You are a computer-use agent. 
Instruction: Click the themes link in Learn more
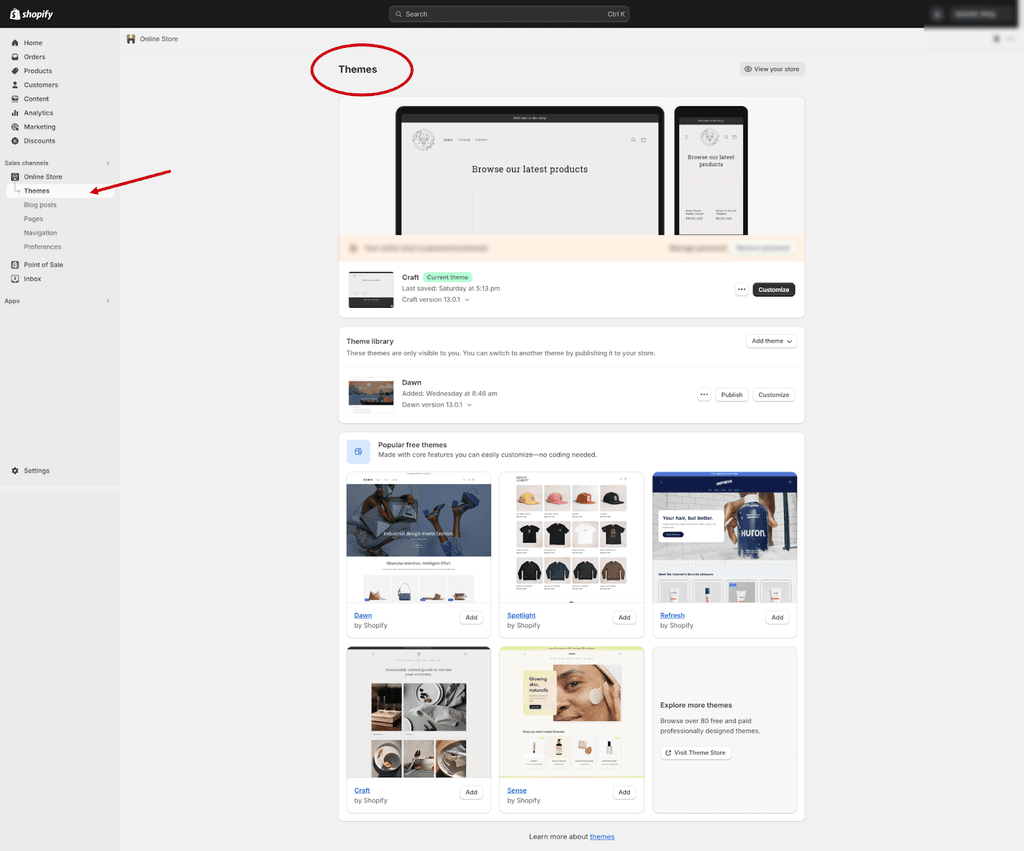pyautogui.click(x=601, y=837)
